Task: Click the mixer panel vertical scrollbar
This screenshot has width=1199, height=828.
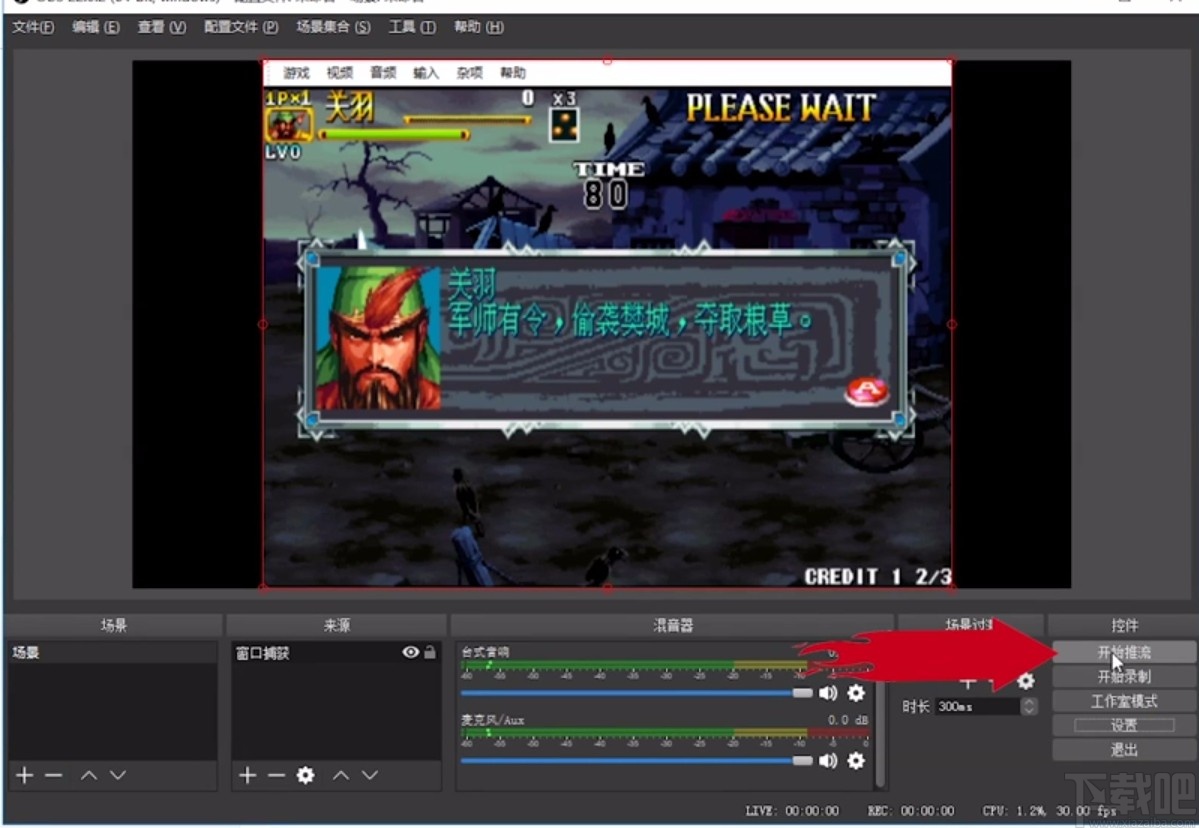Action: 879,715
